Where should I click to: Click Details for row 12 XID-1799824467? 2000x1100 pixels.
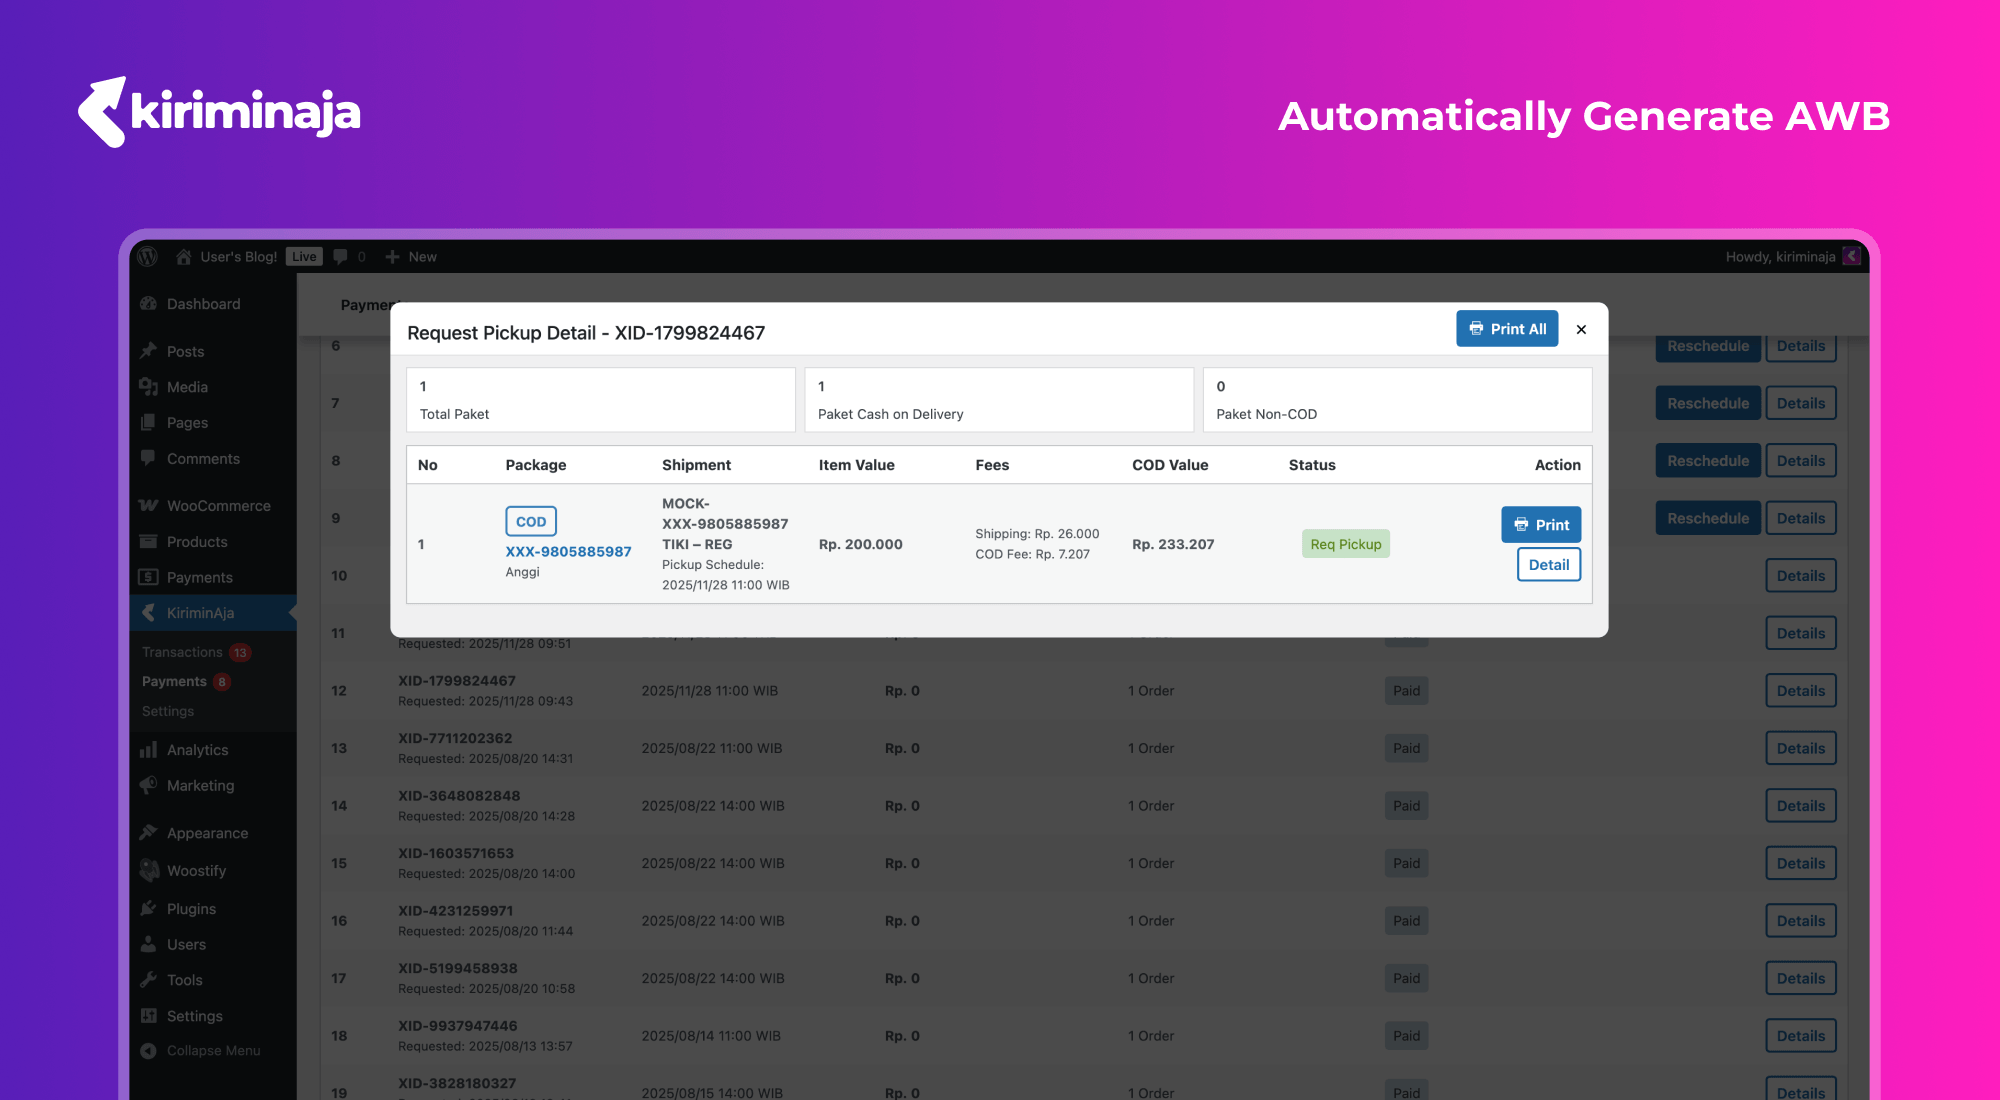(1801, 691)
